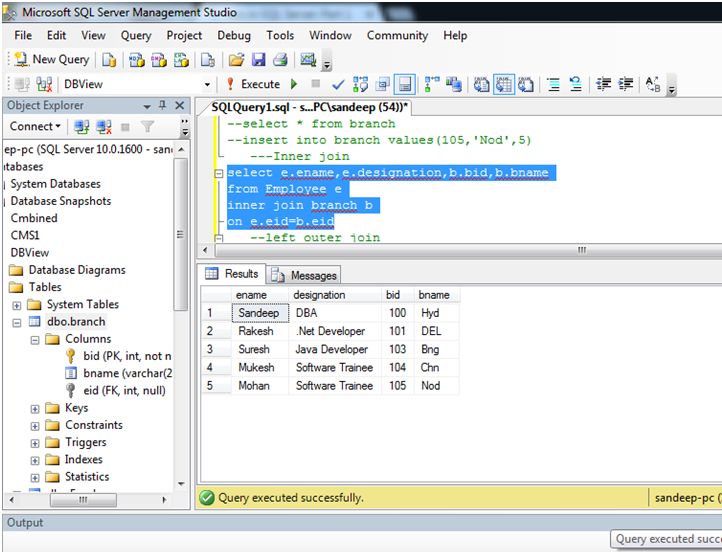
Task: Parse query with the blue checkmark icon
Action: (x=338, y=85)
